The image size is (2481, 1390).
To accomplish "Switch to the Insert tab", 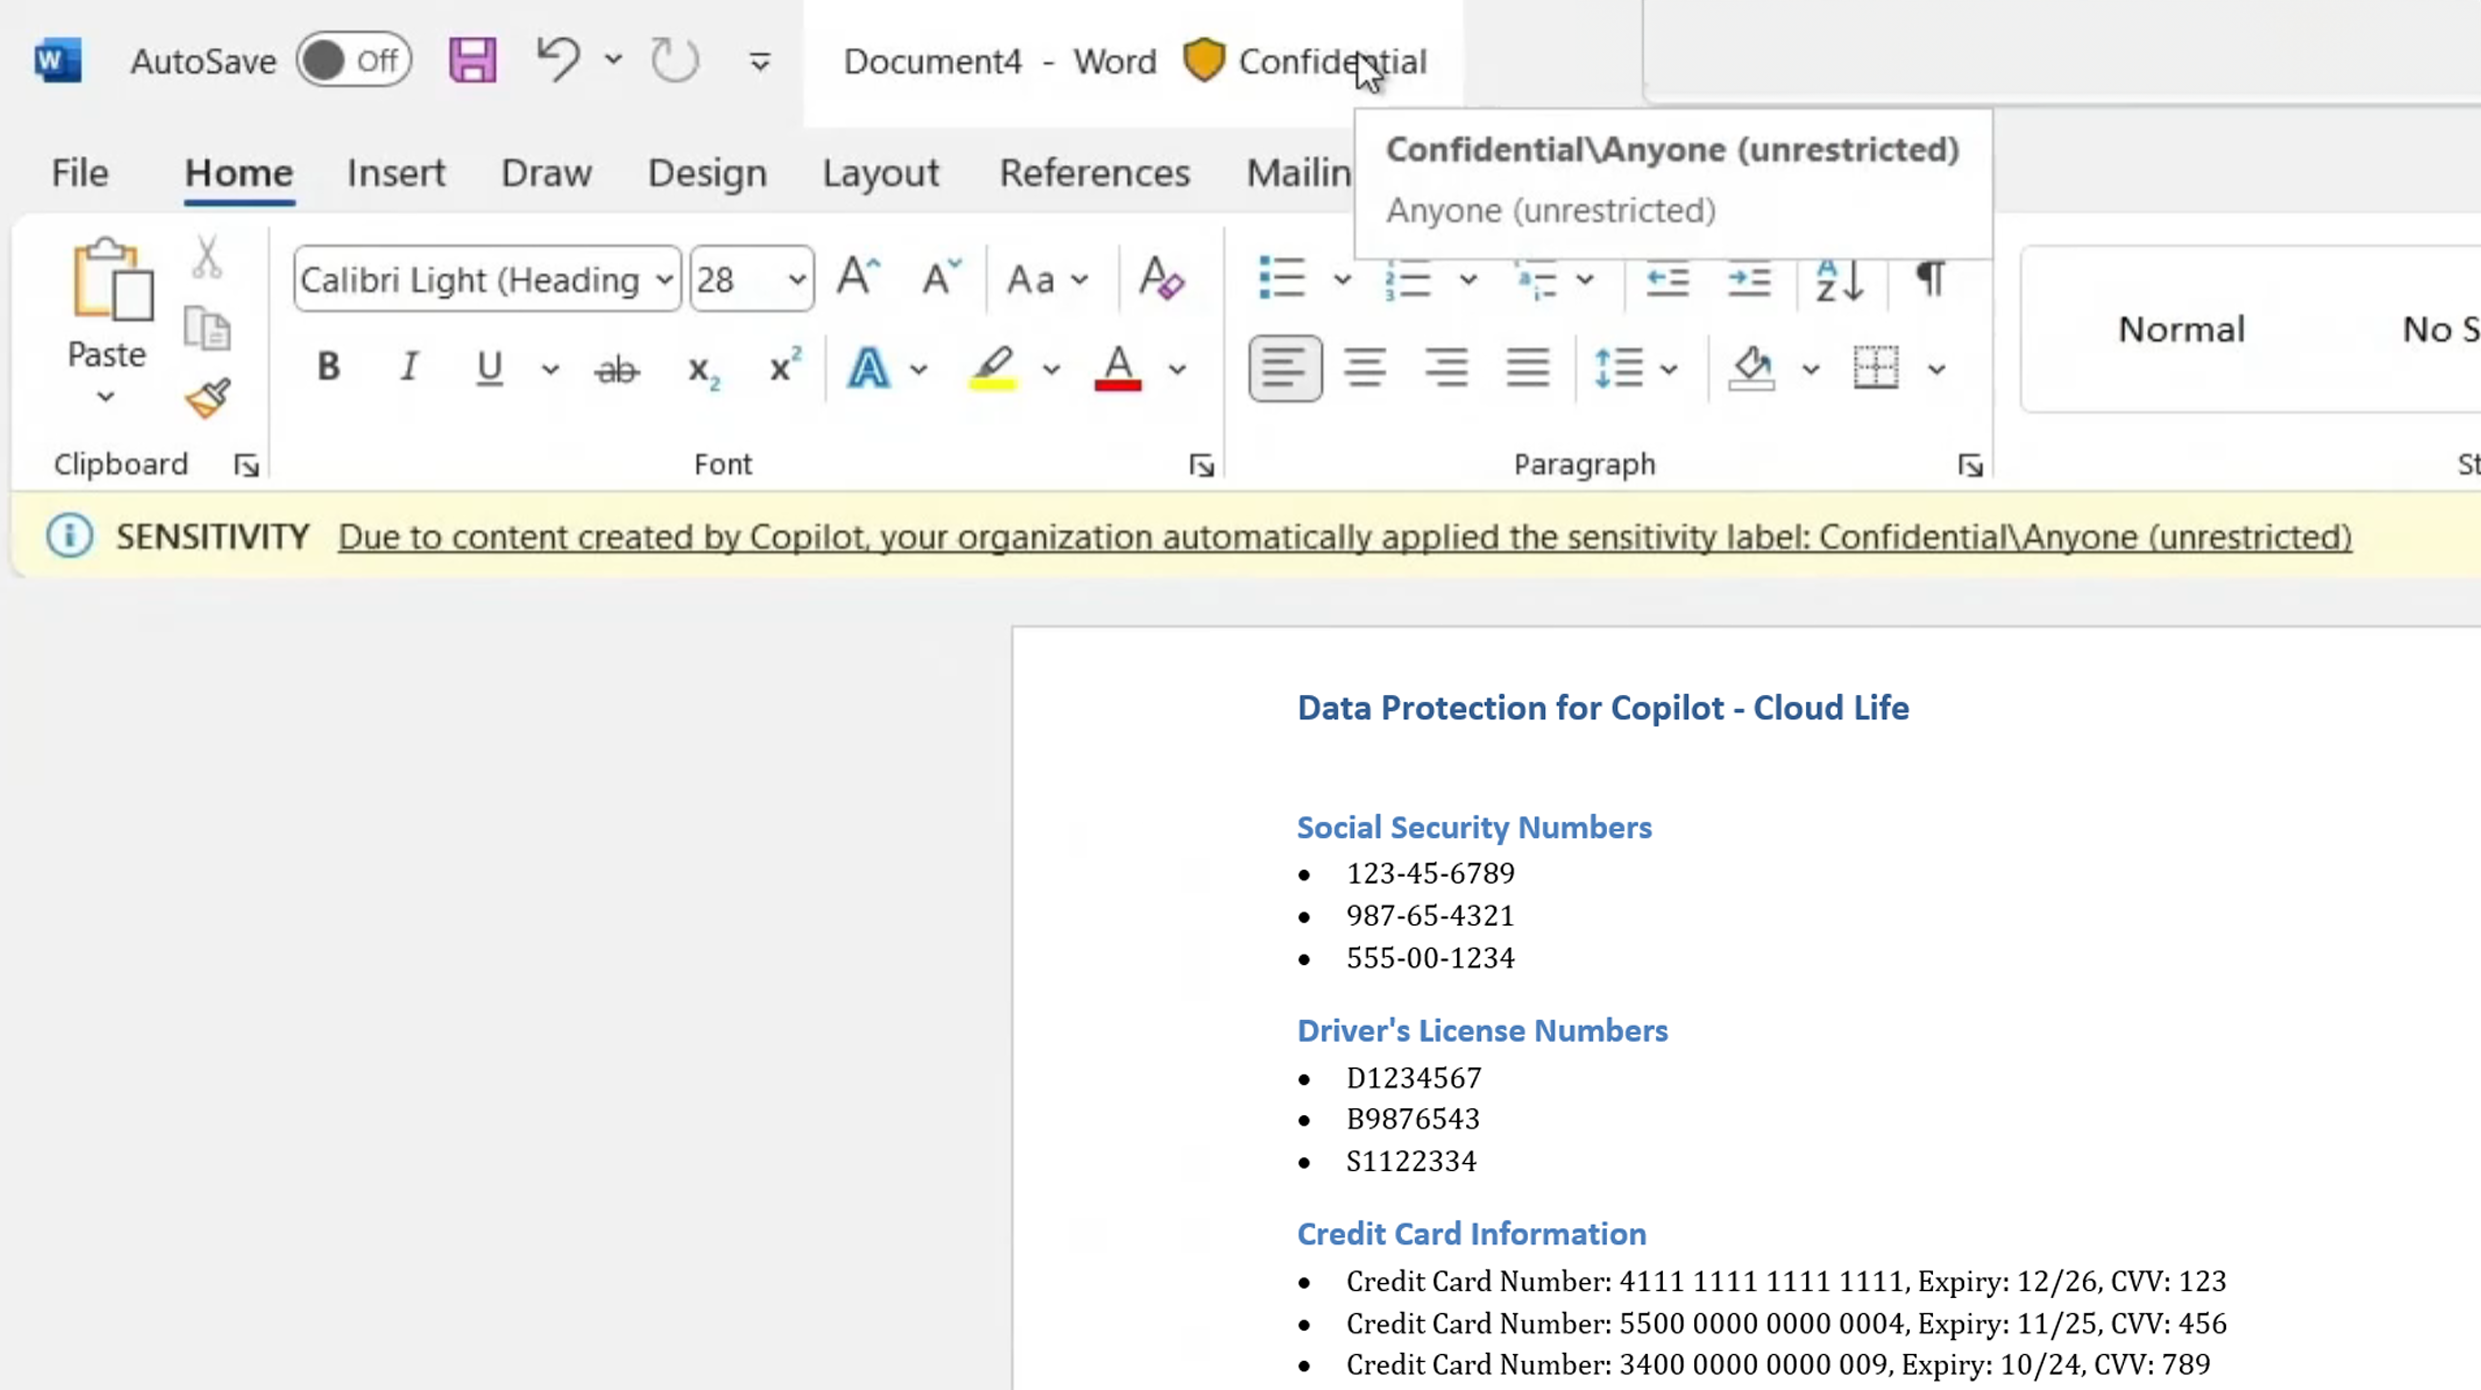I will pyautogui.click(x=396, y=172).
